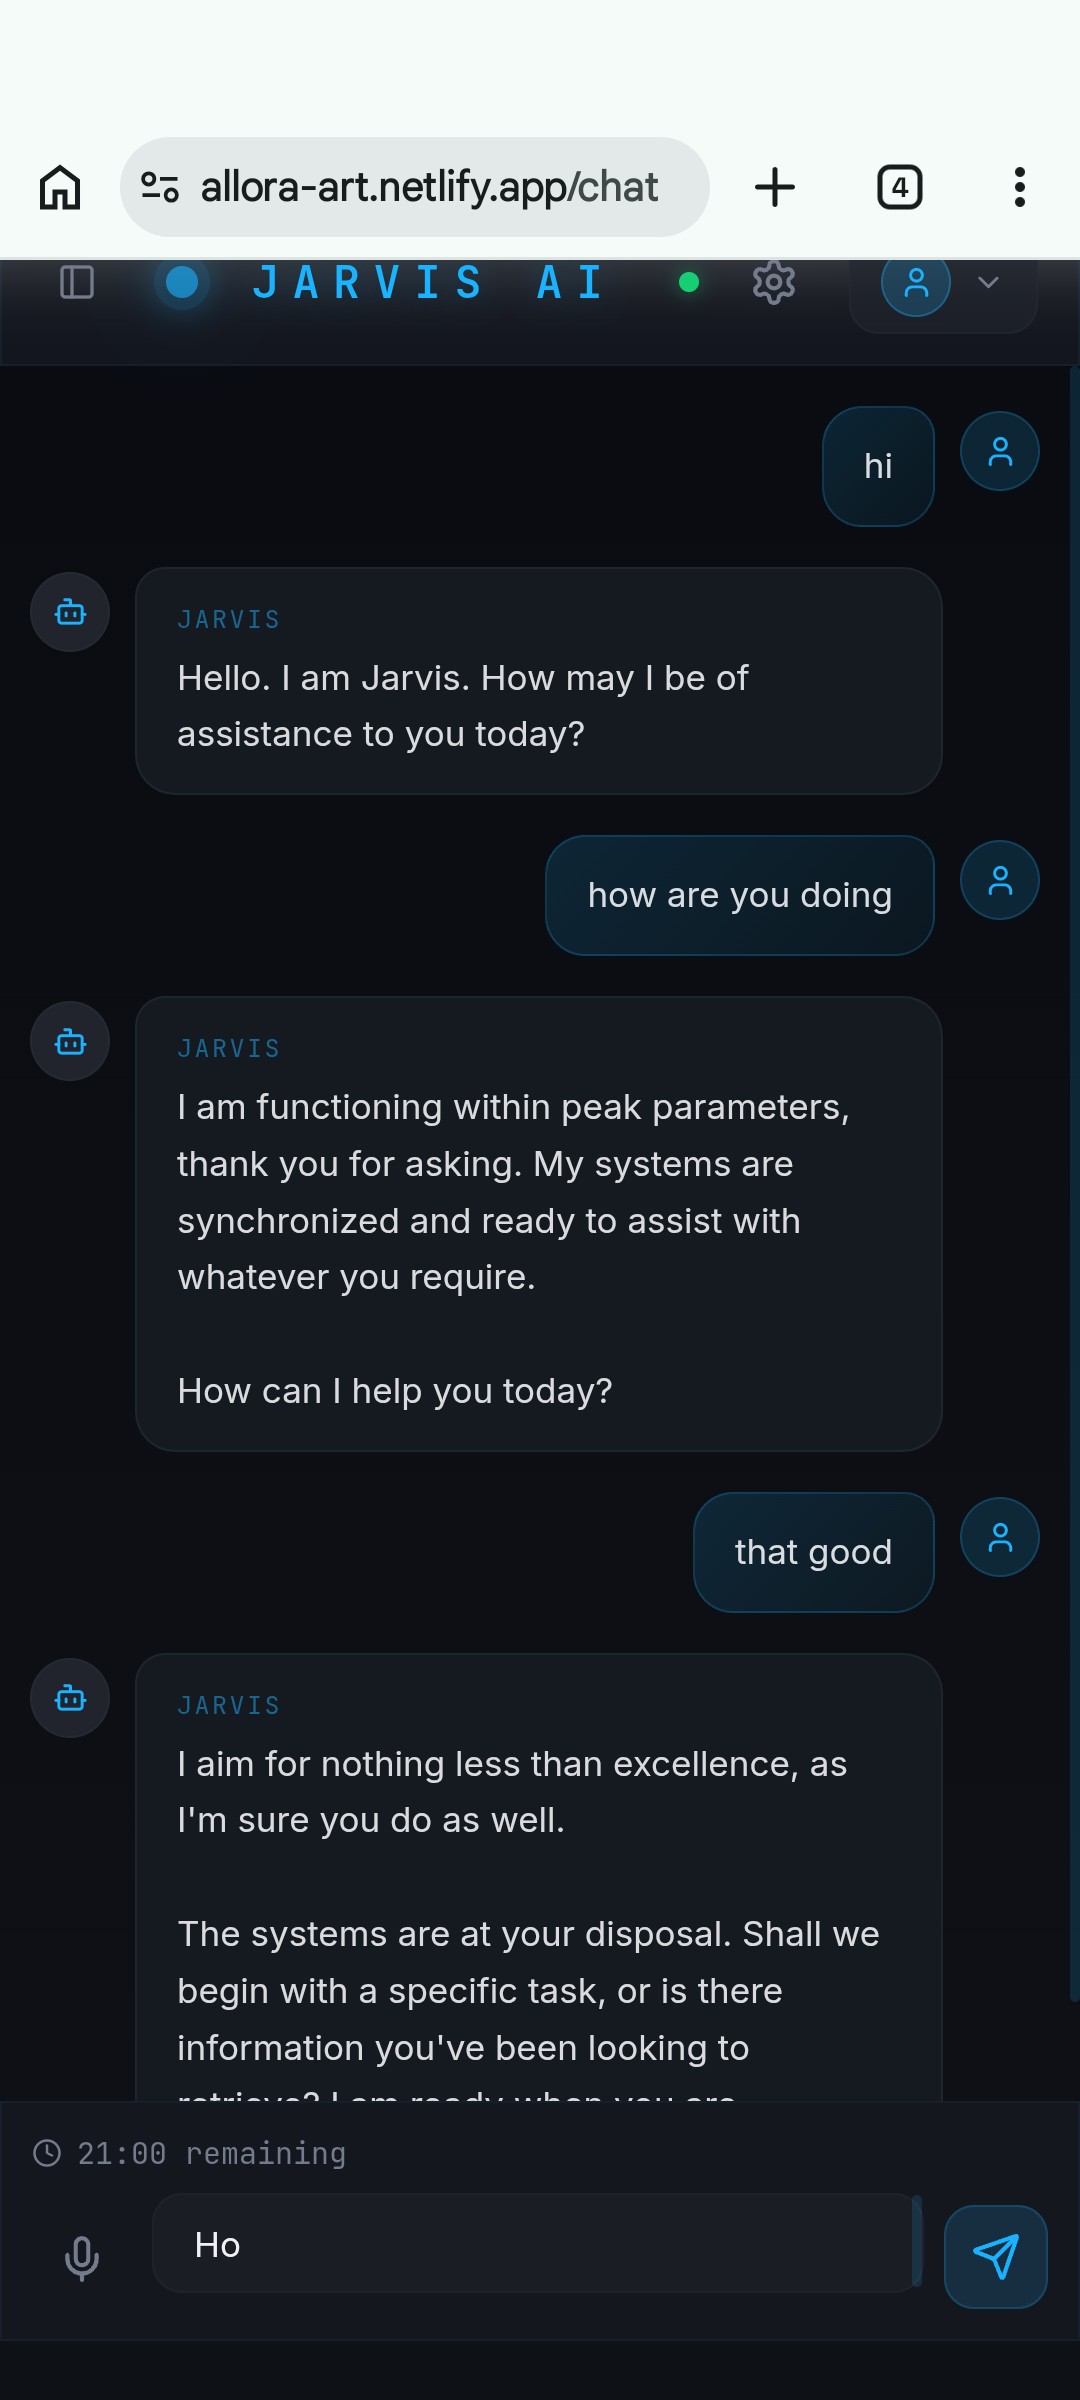Open the settings gear icon
Screen dimensions: 1080x2400
click(x=774, y=283)
